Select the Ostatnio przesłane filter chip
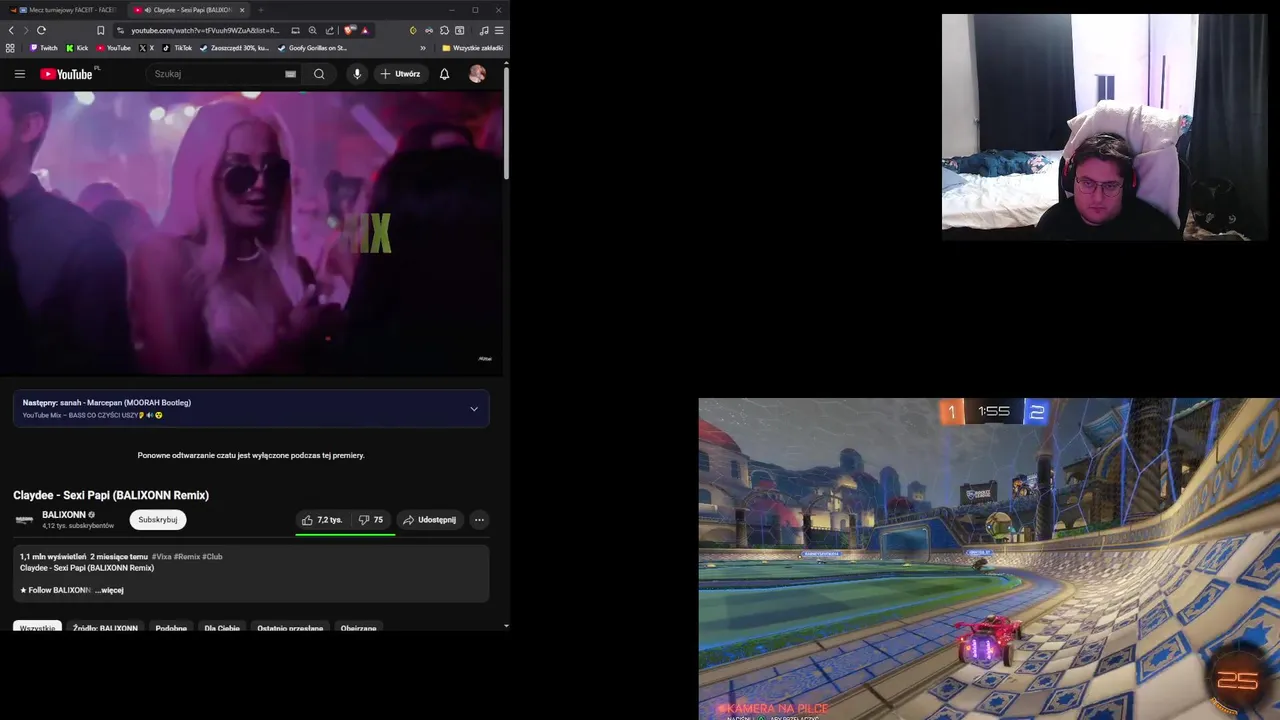 290,628
